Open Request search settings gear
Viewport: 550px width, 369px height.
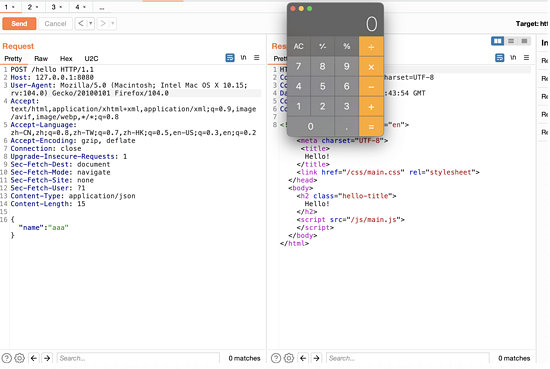tap(20, 358)
